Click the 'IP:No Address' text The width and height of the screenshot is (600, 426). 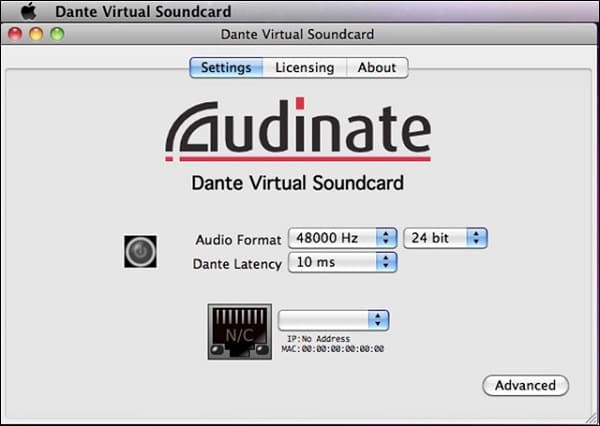319,339
